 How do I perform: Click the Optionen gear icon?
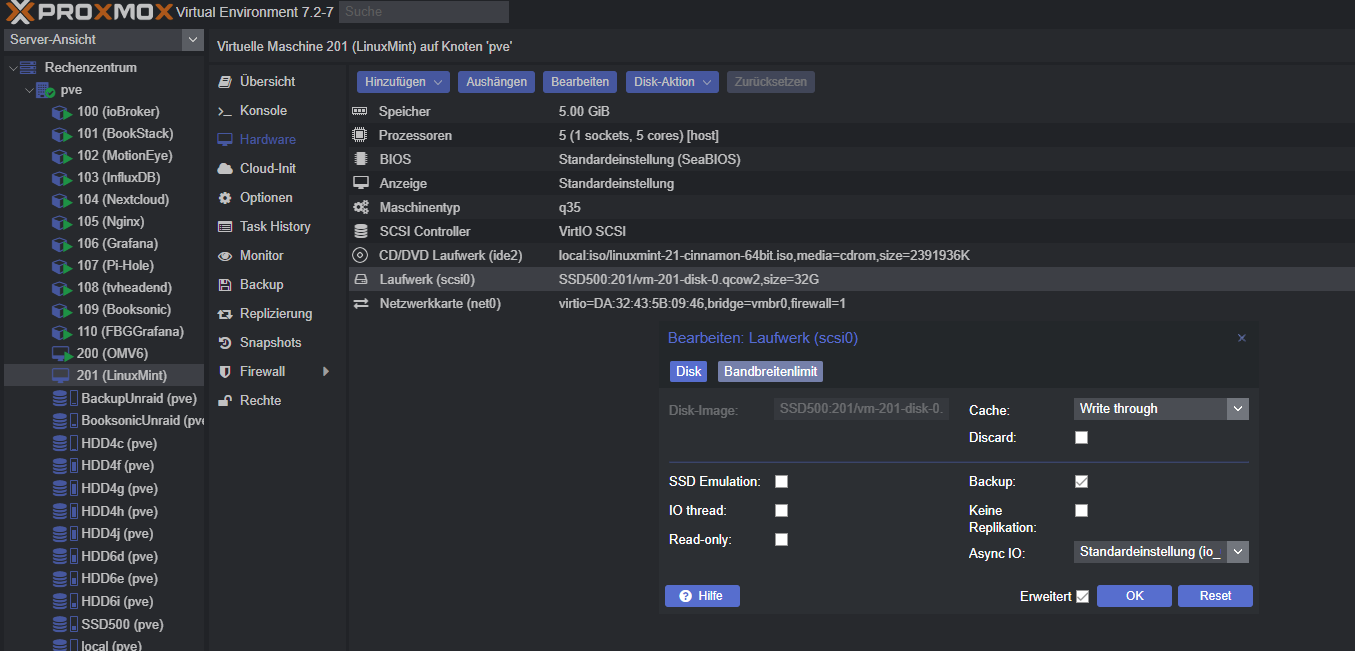[x=225, y=198]
